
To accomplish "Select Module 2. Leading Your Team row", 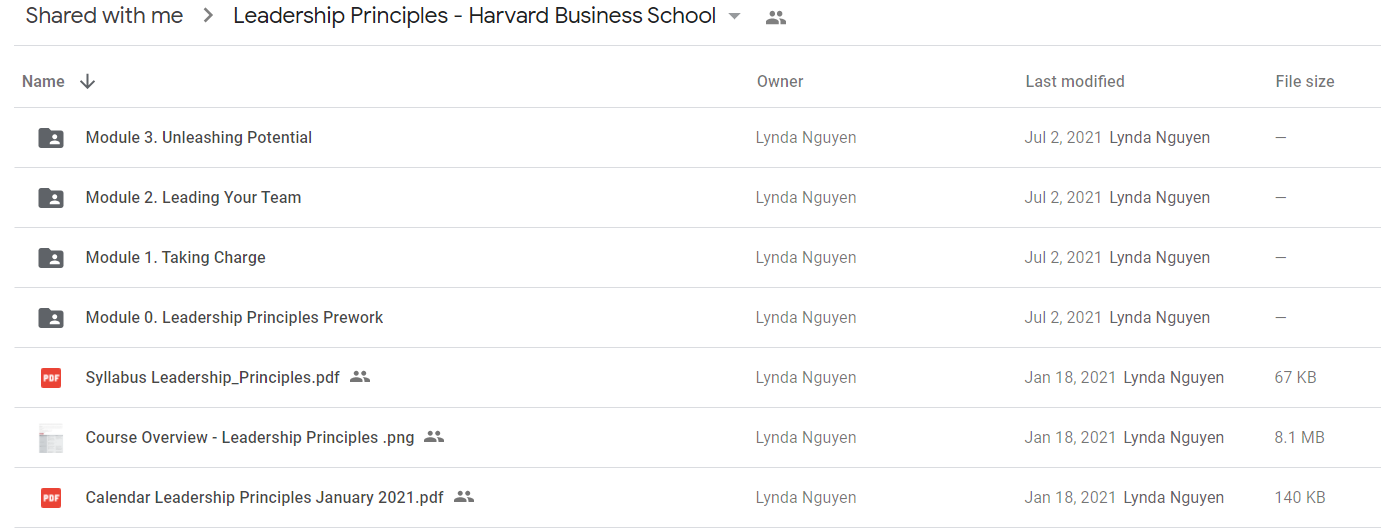I will point(697,198).
